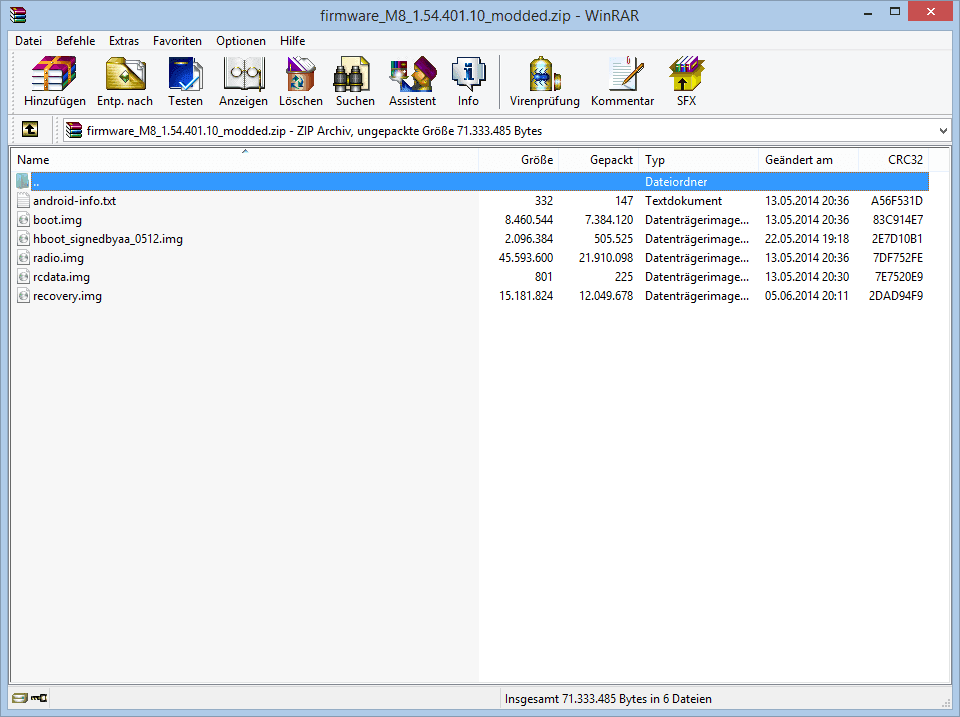The width and height of the screenshot is (960, 717).
Task: Maximize the WinRAR window
Action: pos(894,12)
